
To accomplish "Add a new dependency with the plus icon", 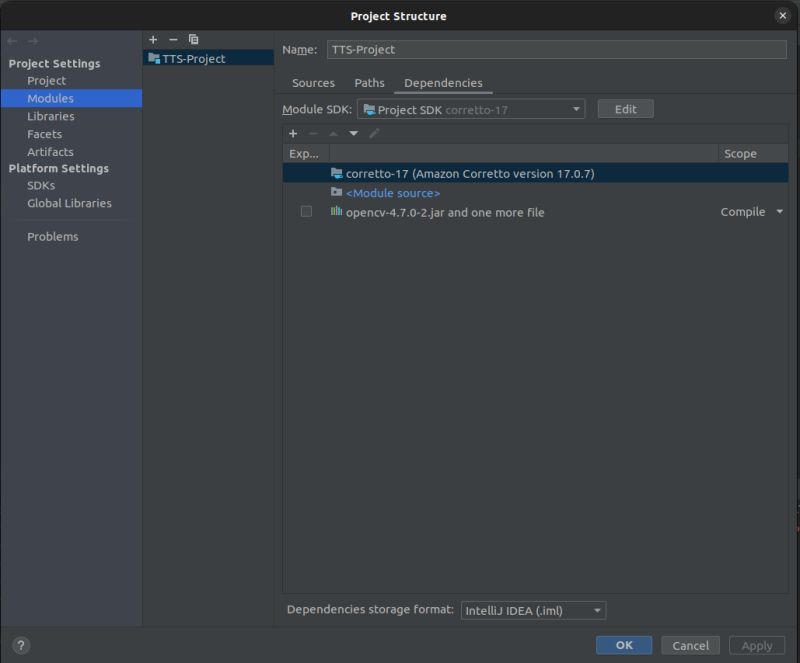I will tap(292, 133).
